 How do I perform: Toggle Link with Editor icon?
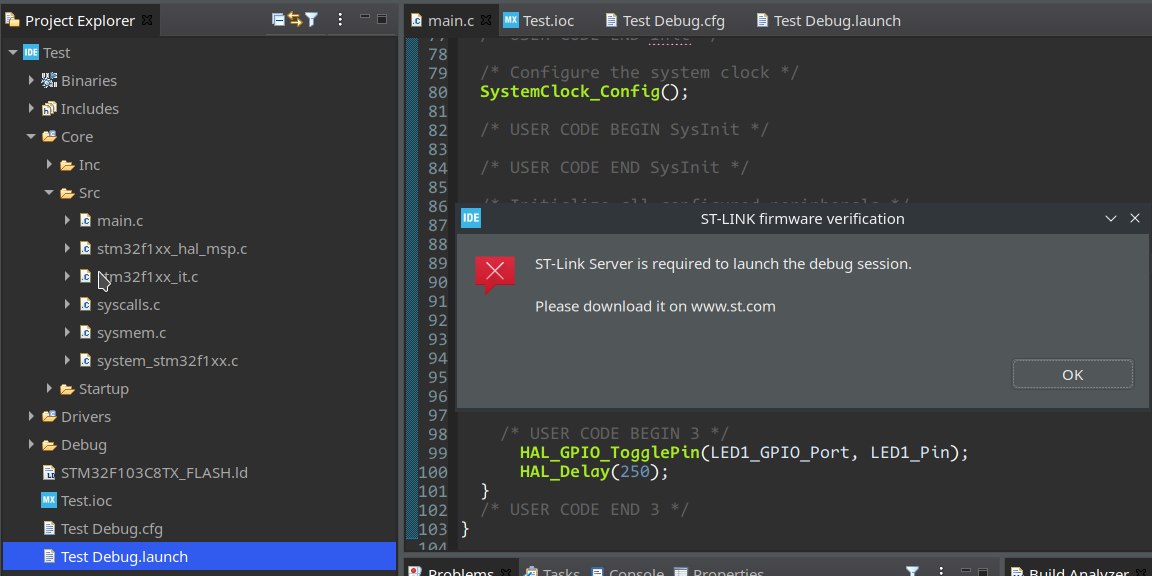[x=295, y=20]
